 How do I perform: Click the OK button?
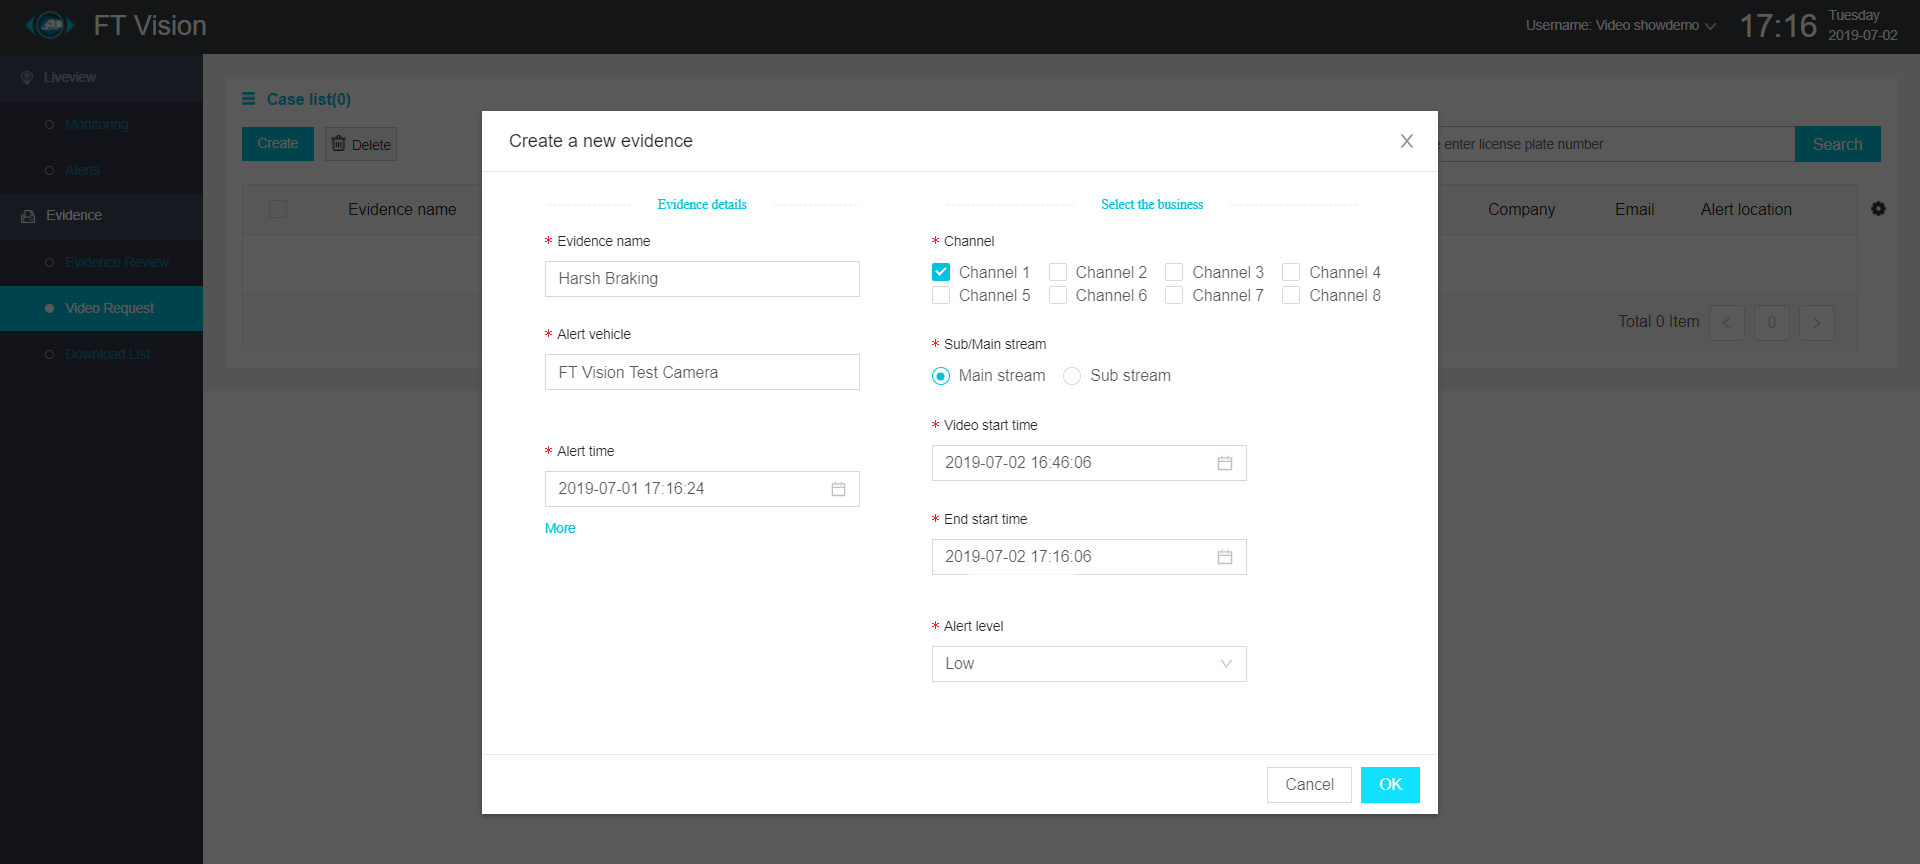tap(1390, 785)
